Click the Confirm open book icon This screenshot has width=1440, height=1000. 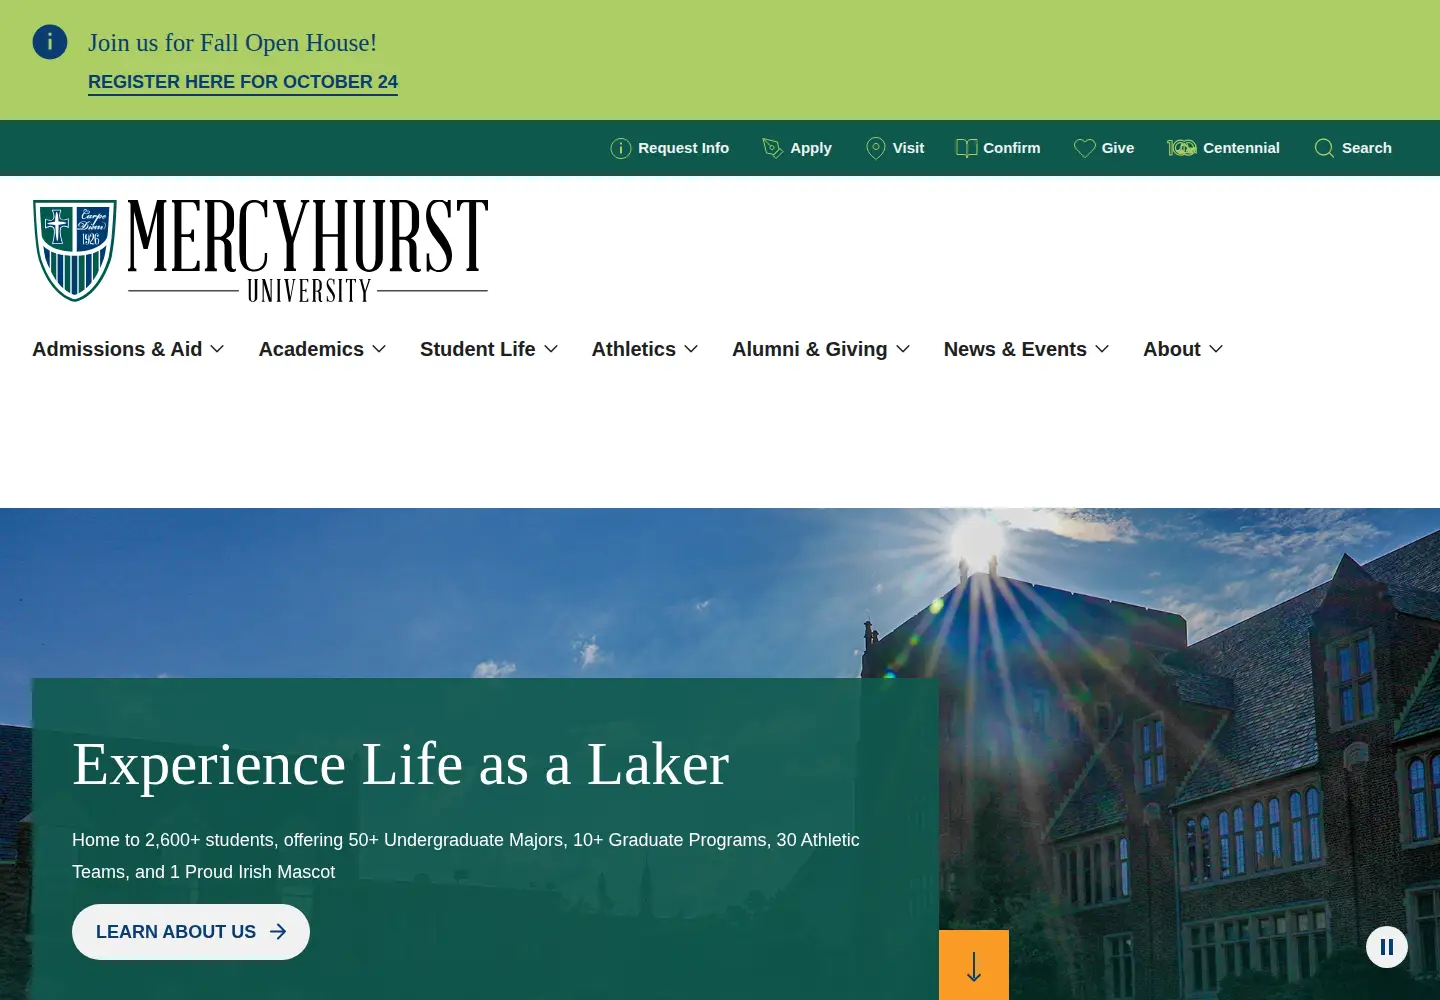(x=966, y=148)
